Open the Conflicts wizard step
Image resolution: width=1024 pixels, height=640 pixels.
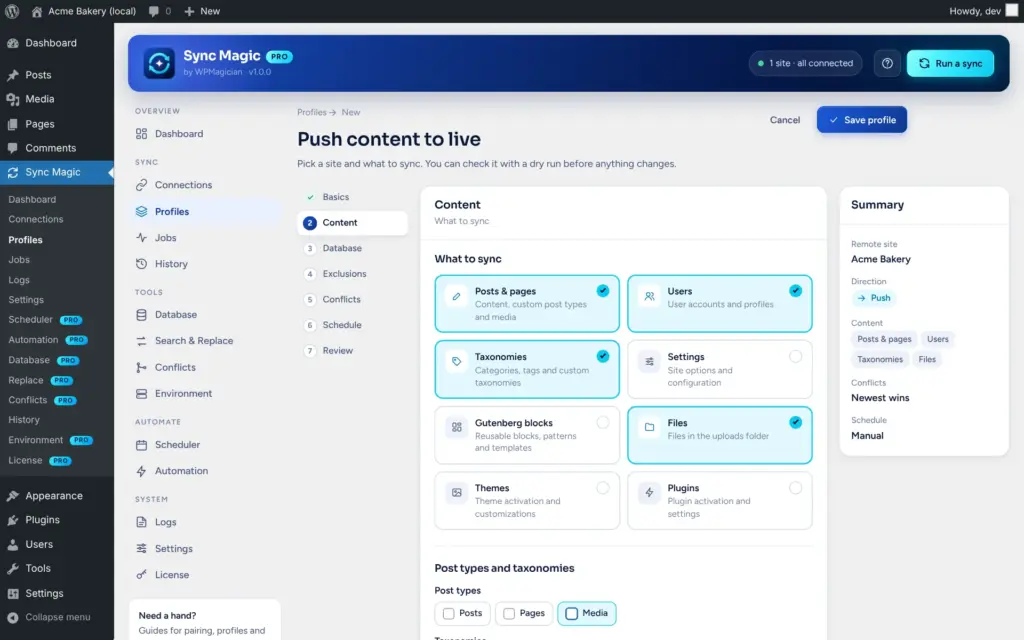(352, 299)
